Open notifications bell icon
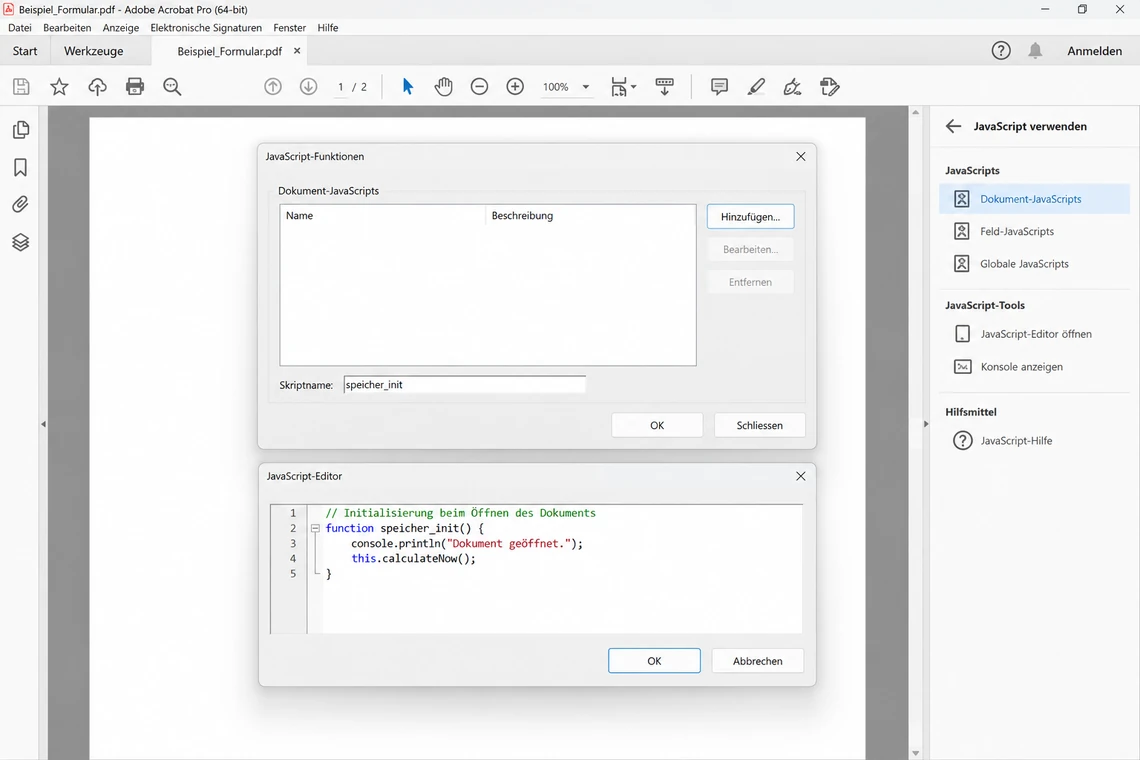 click(x=1035, y=51)
